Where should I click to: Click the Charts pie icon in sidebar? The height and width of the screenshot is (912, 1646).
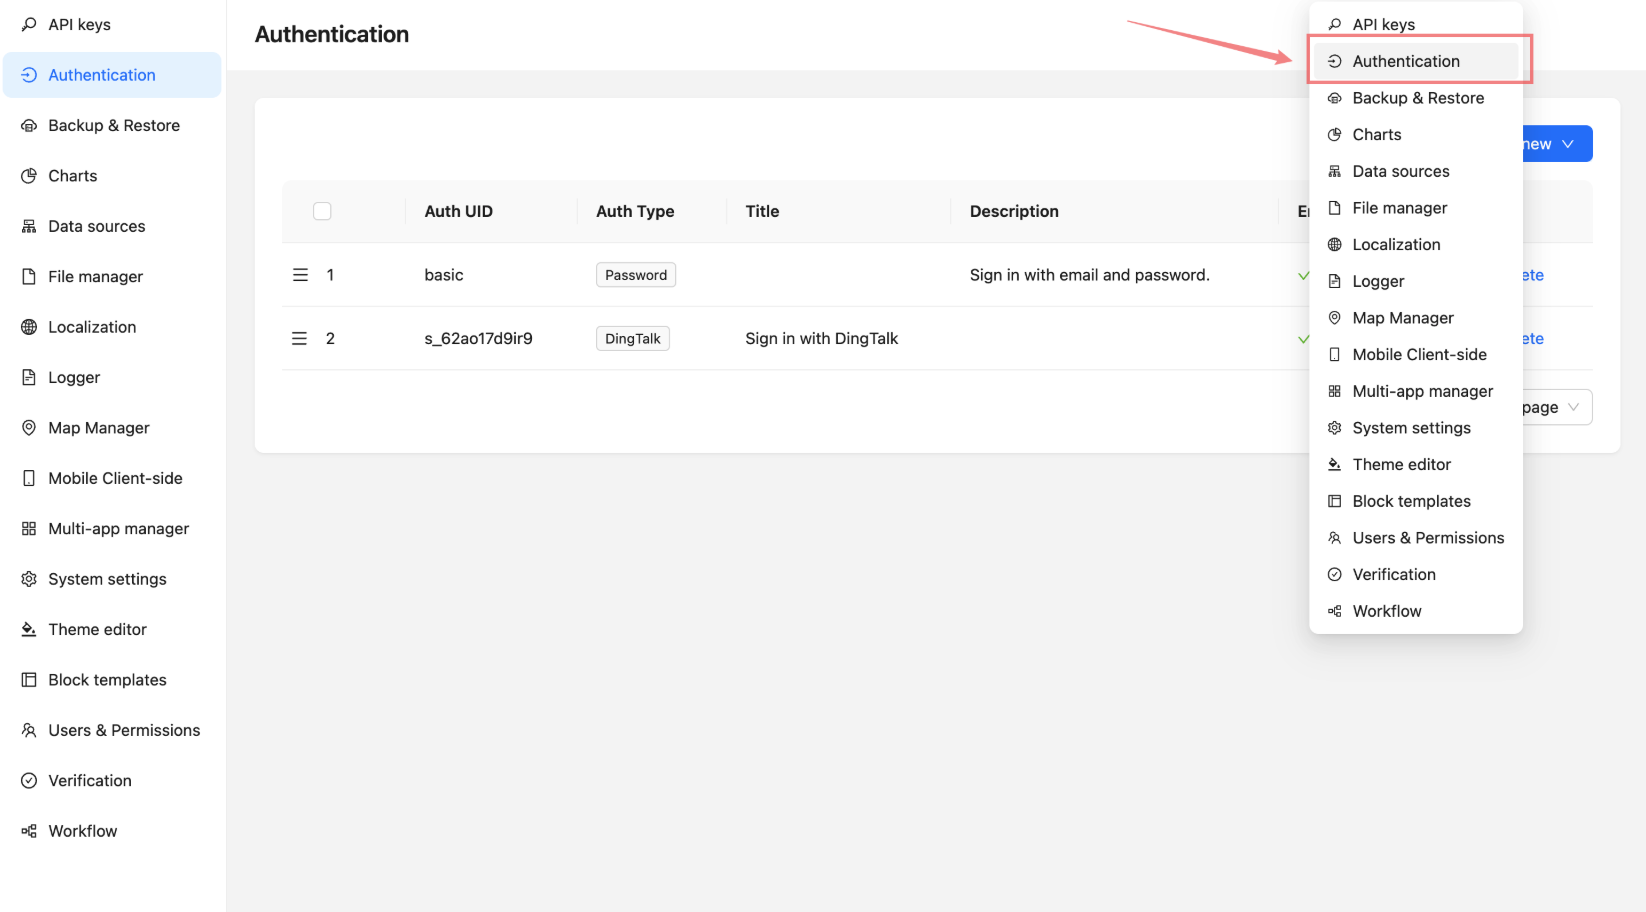[x=29, y=176]
